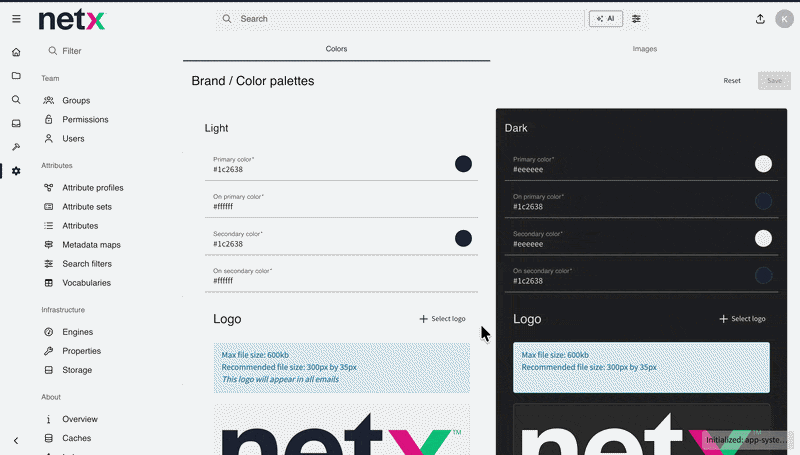
Task: Open Light primary color swatch
Action: coord(463,164)
